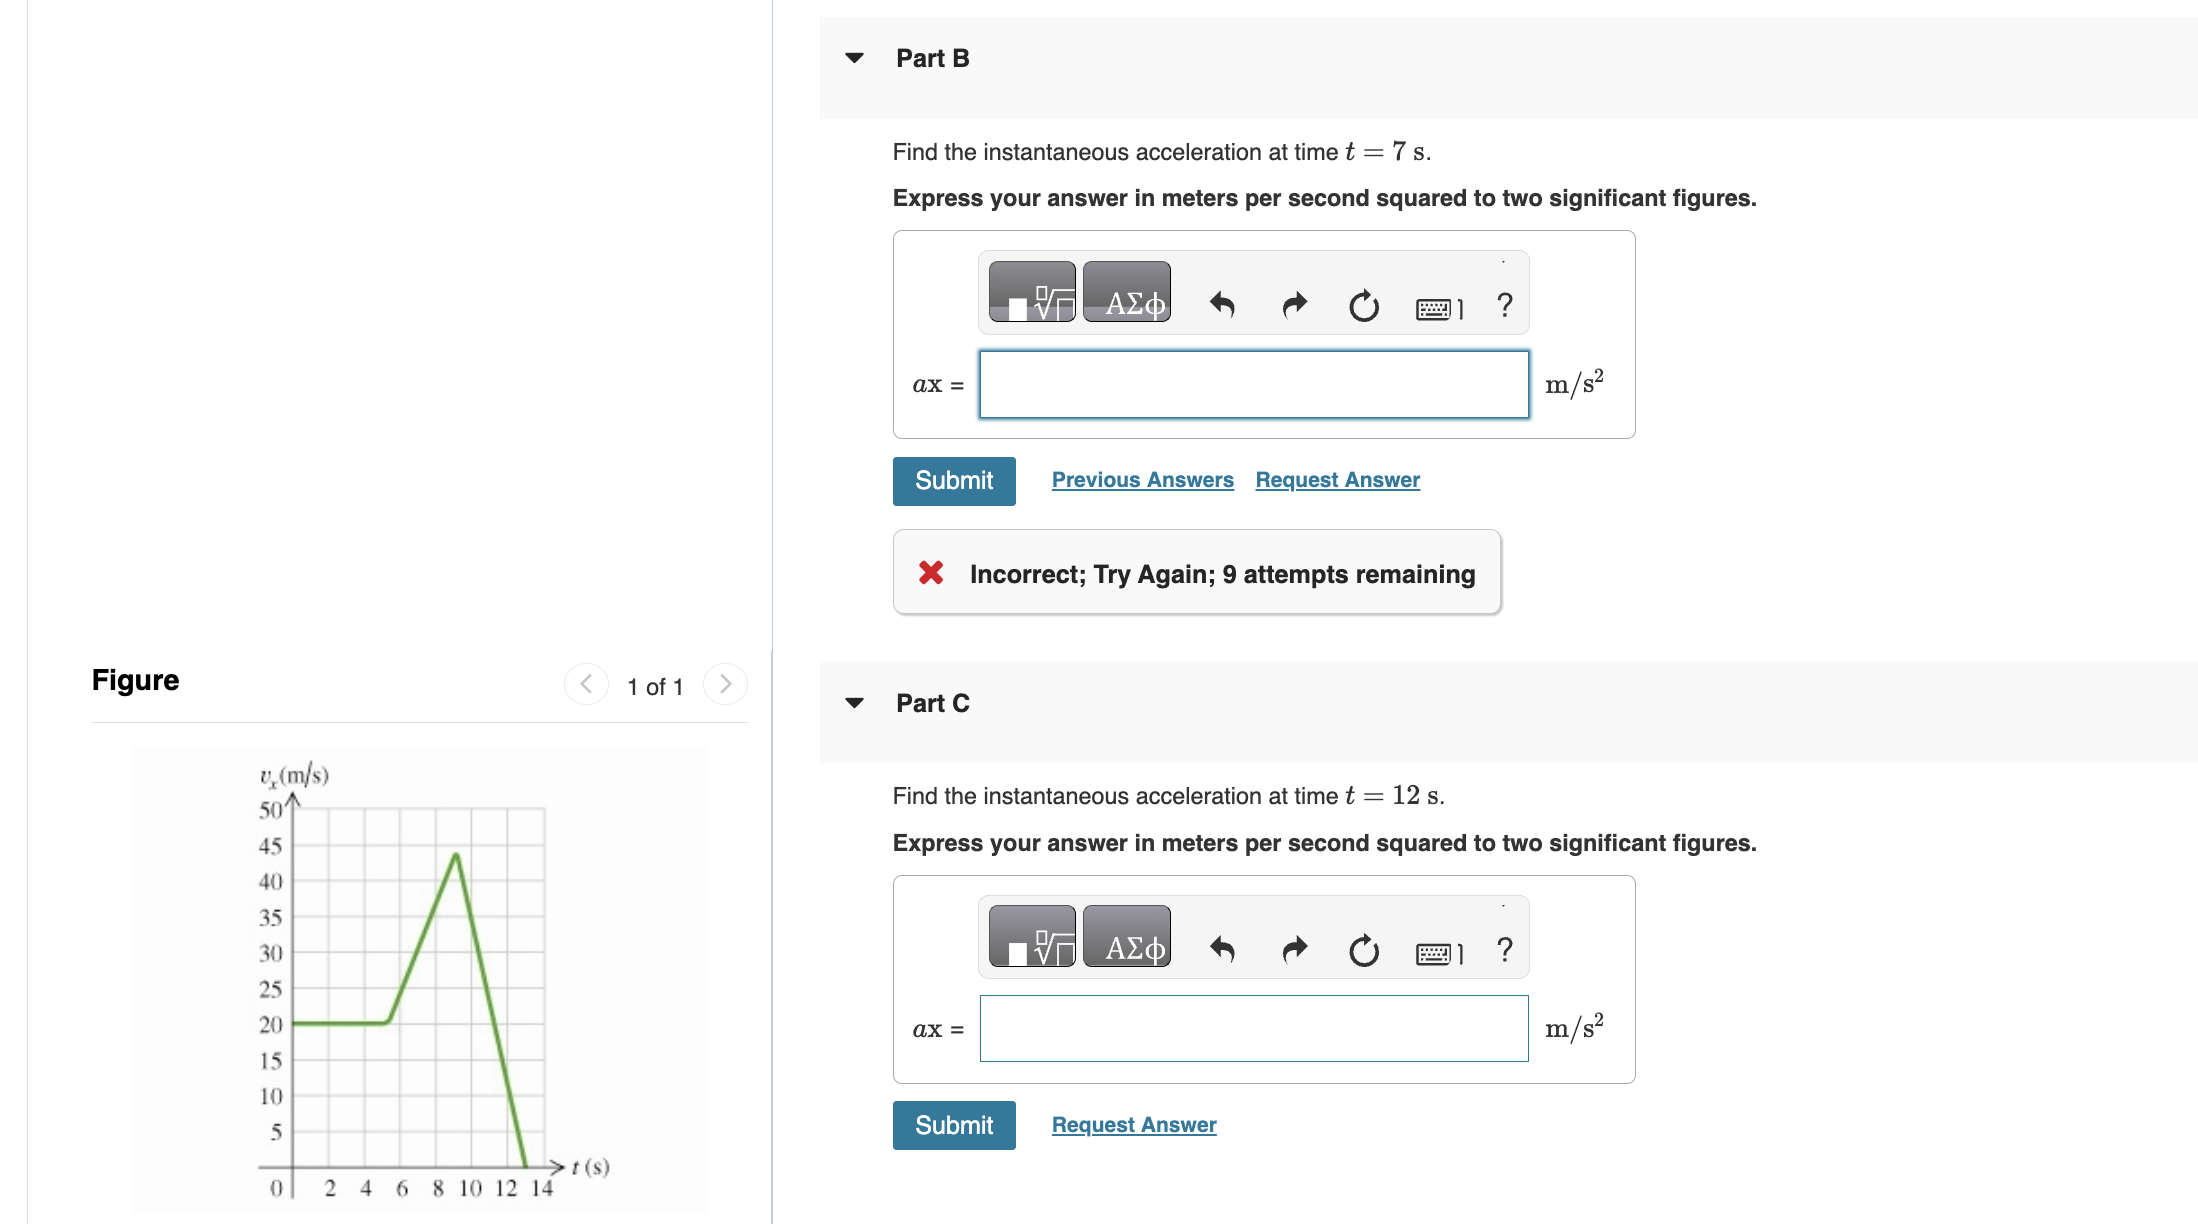Click the help question mark in Part C toolbar

pos(1504,948)
